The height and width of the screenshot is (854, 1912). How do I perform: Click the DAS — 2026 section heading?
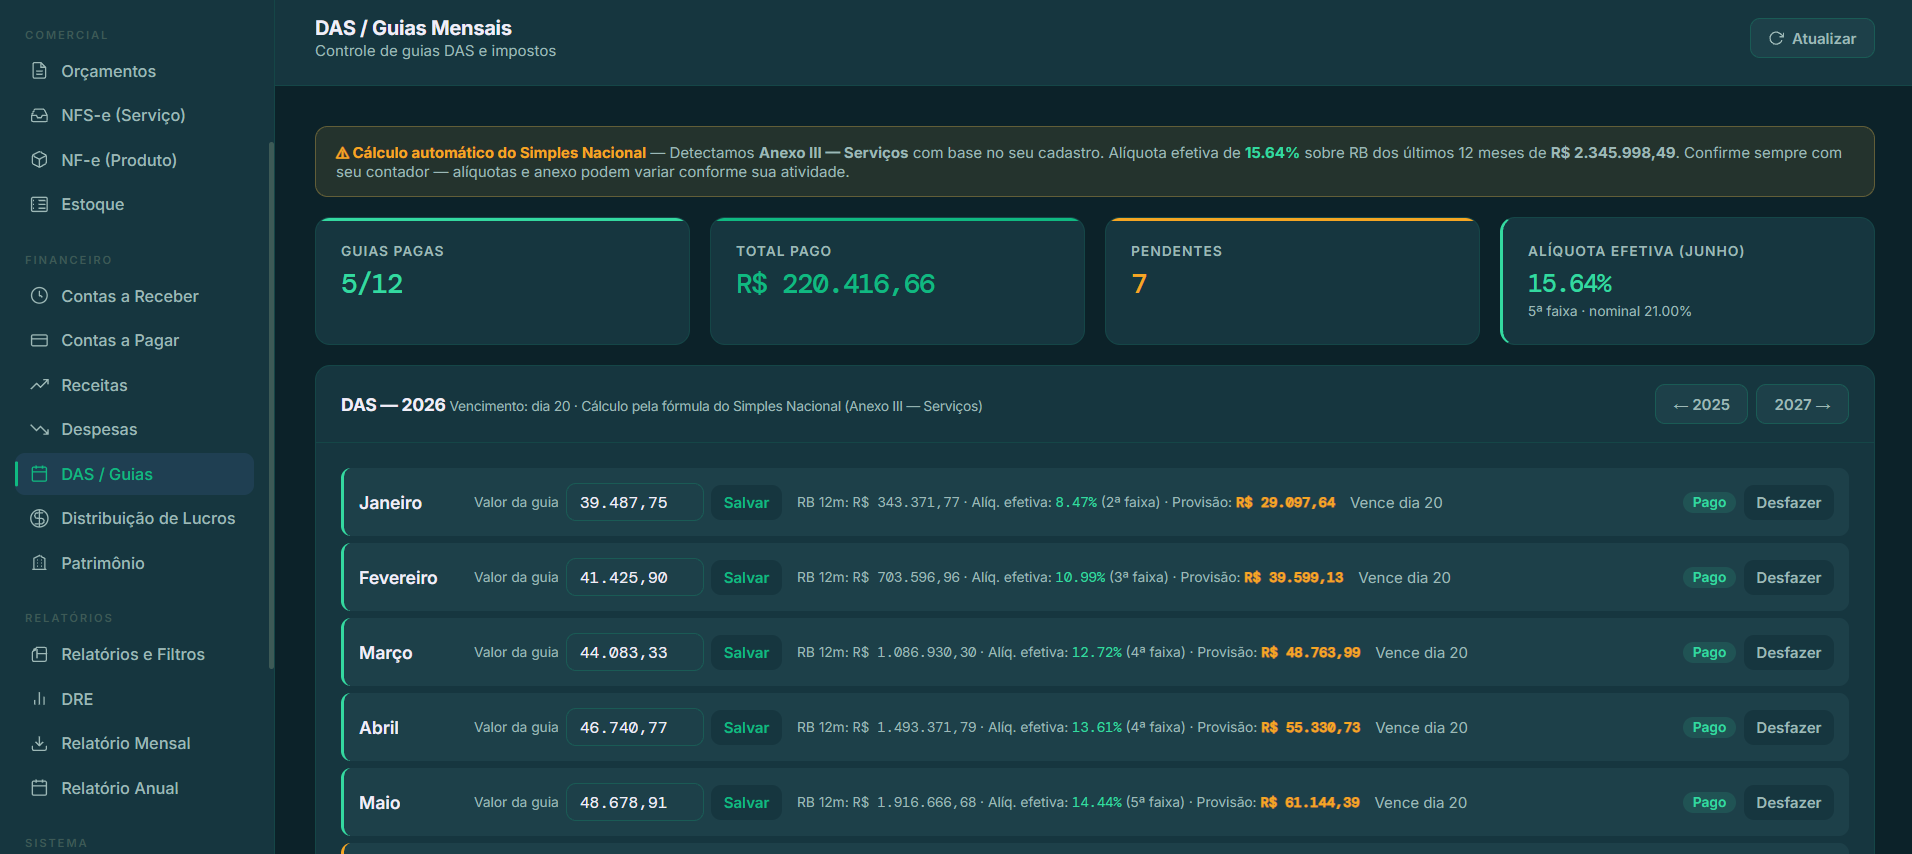(x=393, y=405)
